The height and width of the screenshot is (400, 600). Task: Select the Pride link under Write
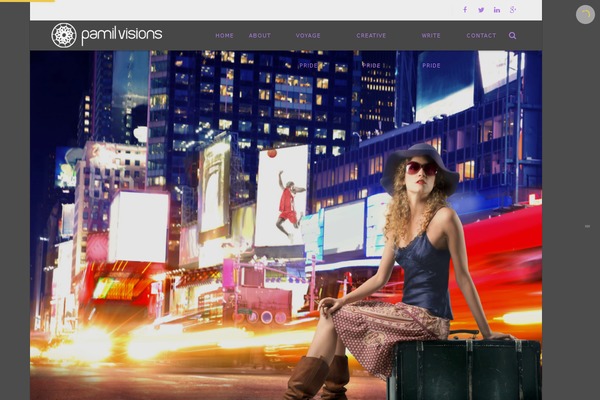tap(431, 65)
